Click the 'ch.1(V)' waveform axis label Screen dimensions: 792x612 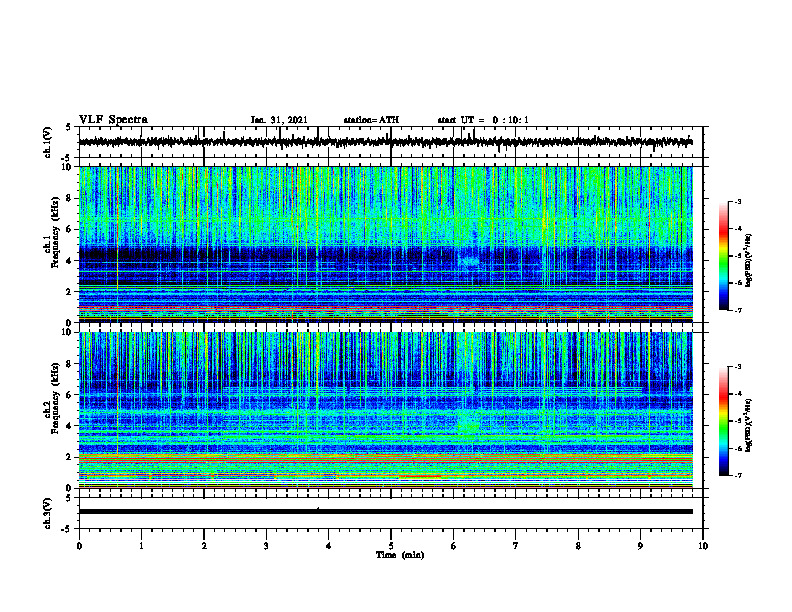[x=48, y=142]
